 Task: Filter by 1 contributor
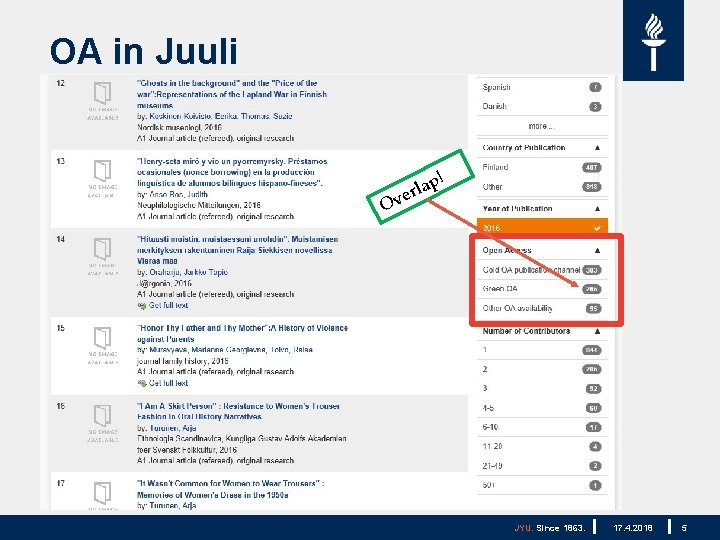(542, 350)
